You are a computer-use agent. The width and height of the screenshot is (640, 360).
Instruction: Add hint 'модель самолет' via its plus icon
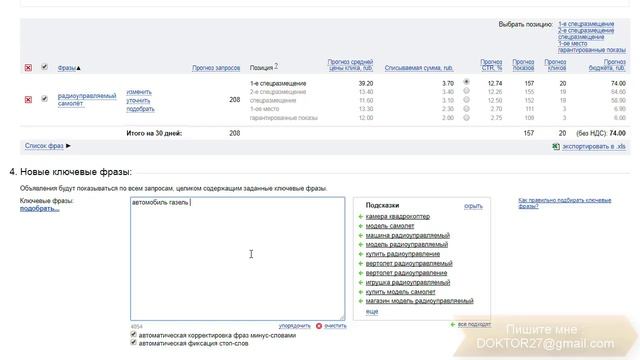[x=360, y=226]
